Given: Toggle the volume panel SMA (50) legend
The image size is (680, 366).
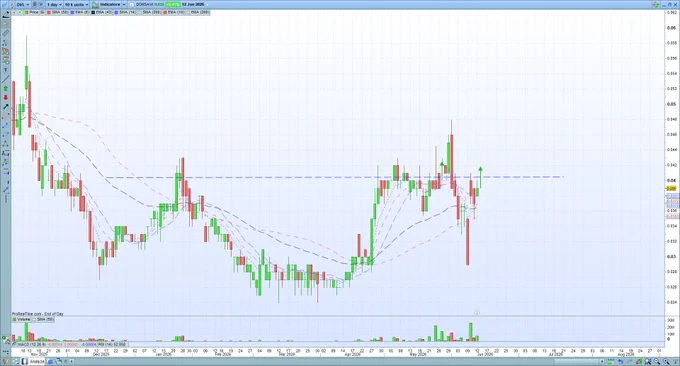Looking at the screenshot, I should coord(43,320).
